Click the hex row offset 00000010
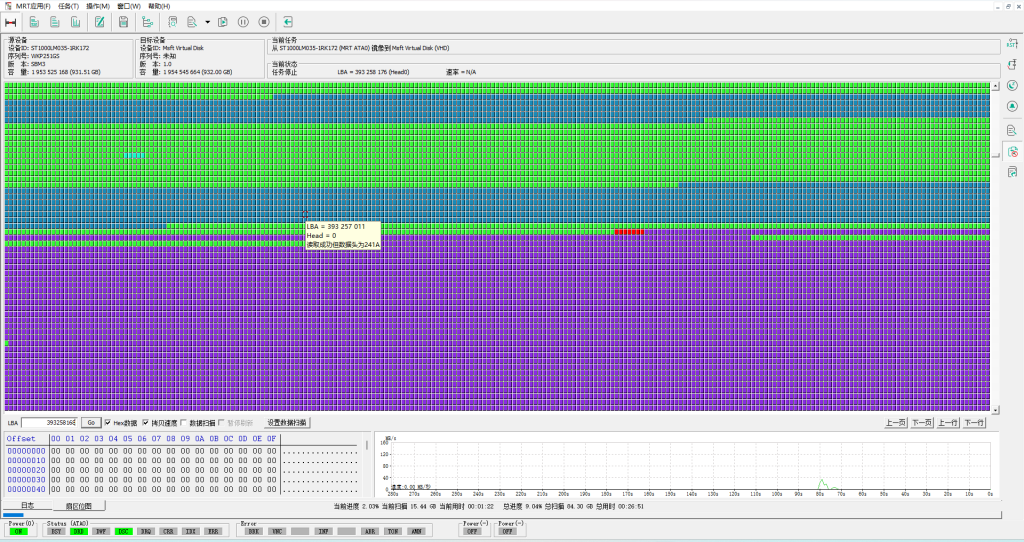The width and height of the screenshot is (1024, 542). [x=26, y=460]
